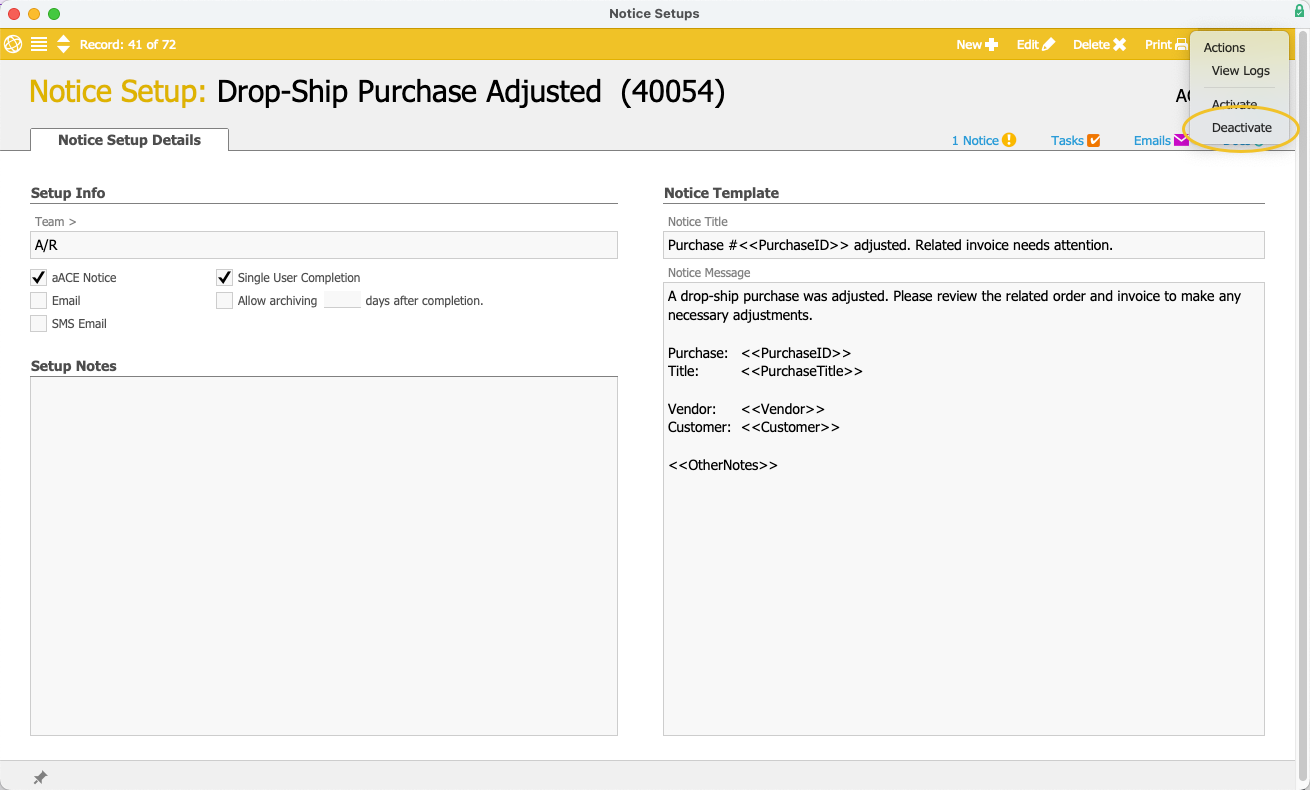1310x790 pixels.
Task: Click the Notice Title input field
Action: tap(964, 245)
